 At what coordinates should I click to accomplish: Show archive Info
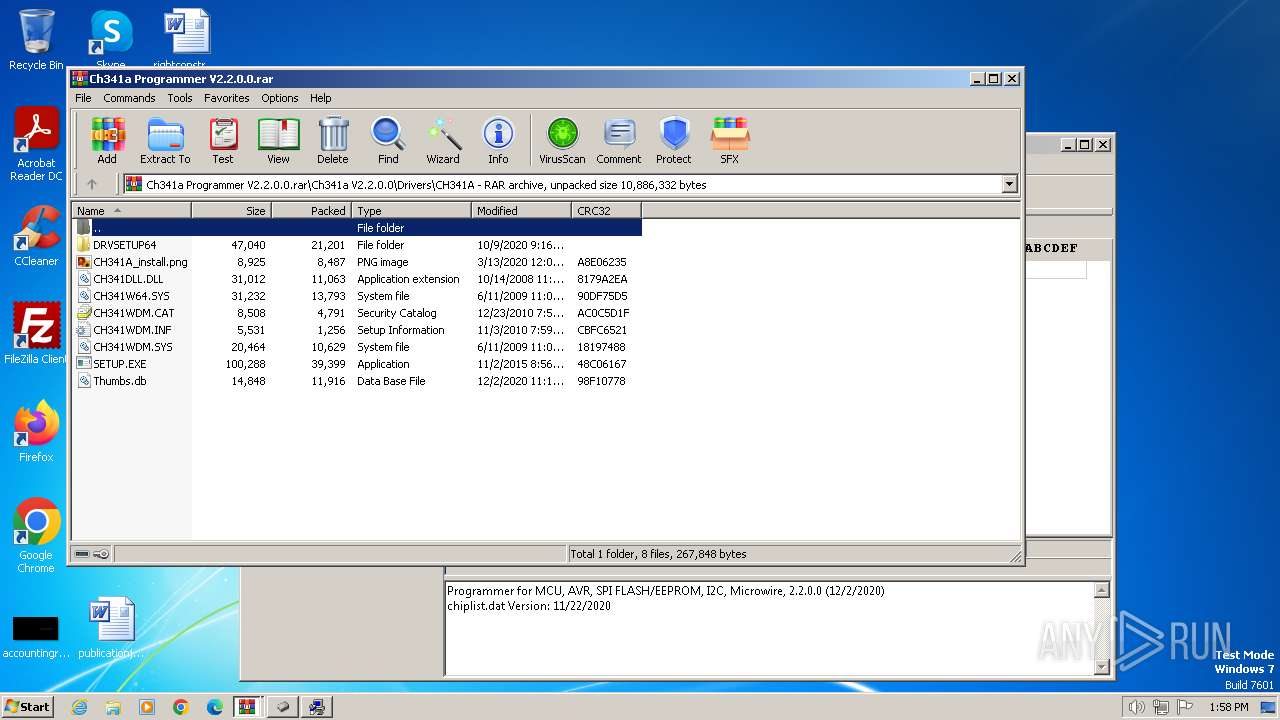(x=498, y=141)
